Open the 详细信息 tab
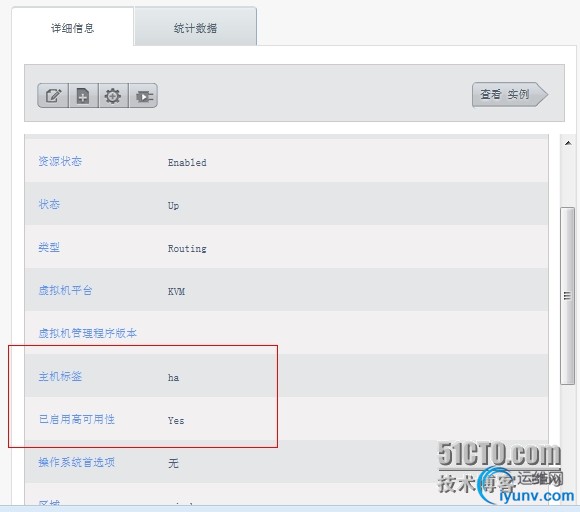This screenshot has width=580, height=512. [72, 28]
